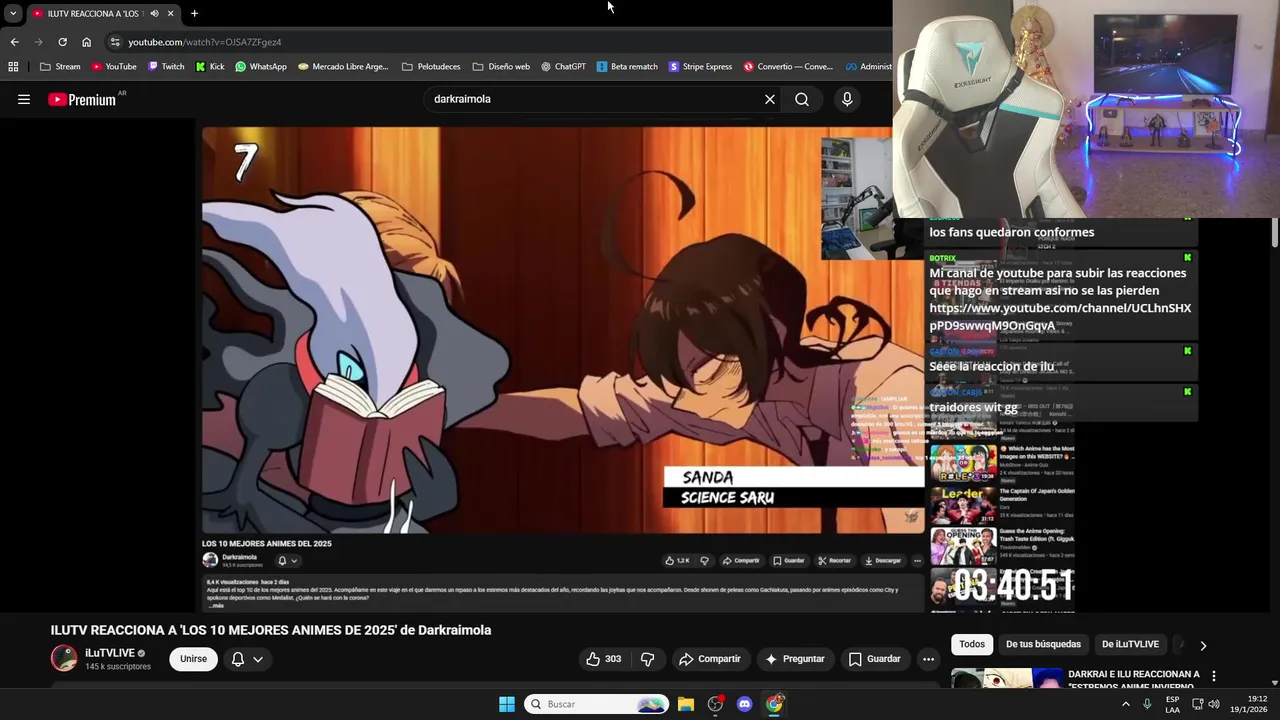This screenshot has width=1280, height=720.
Task: Run the search with the magnifier button
Action: click(x=802, y=99)
